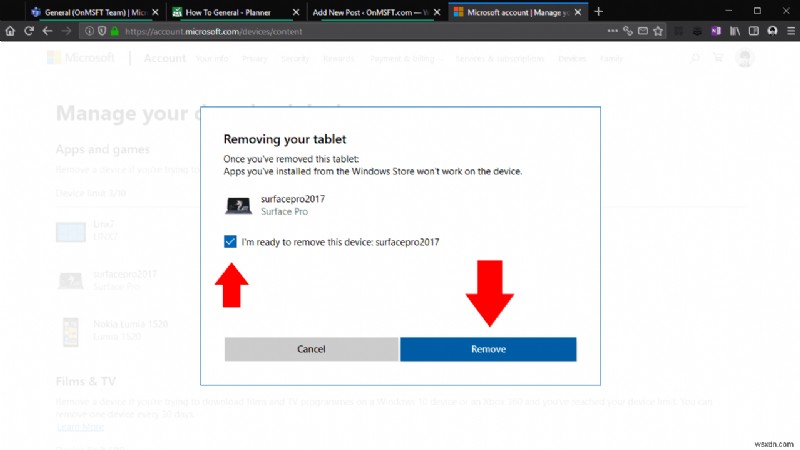Go forward using the forward arrow
The width and height of the screenshot is (800, 450).
66,31
